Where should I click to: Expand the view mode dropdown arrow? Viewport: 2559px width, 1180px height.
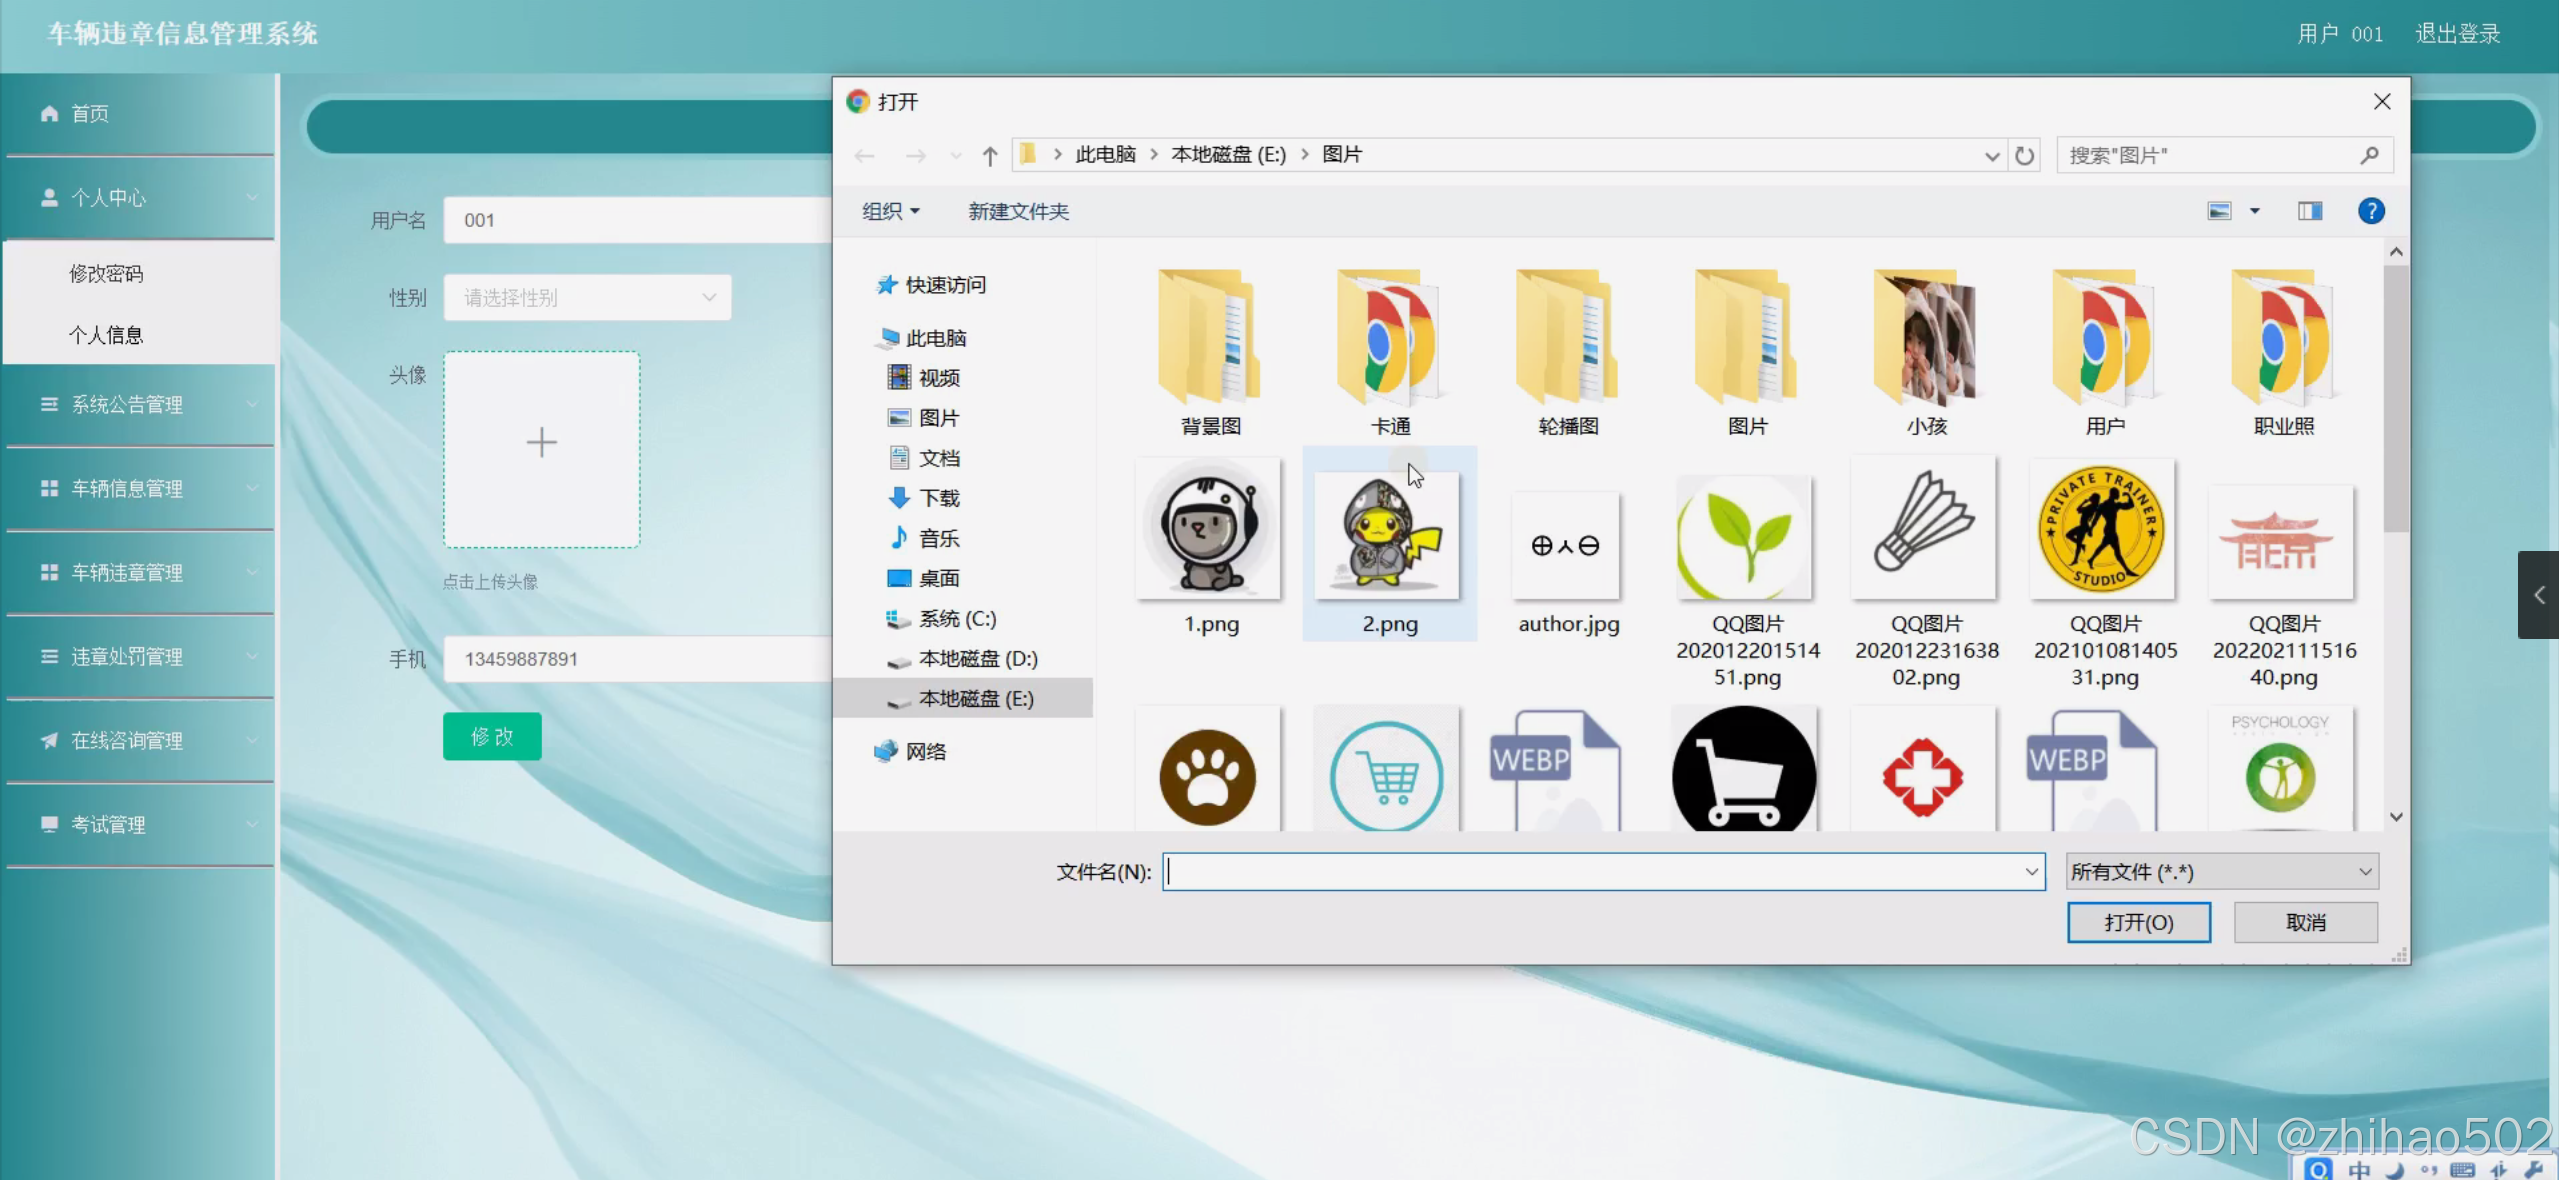[2254, 211]
